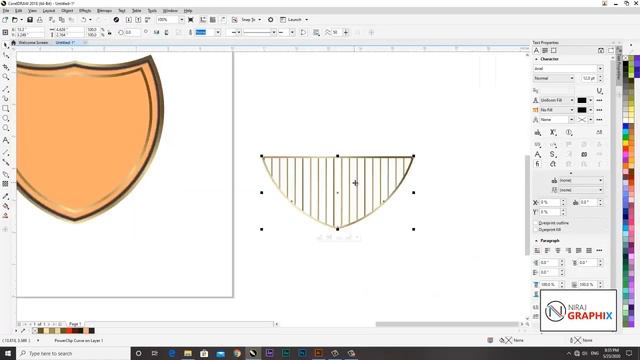Image resolution: width=640 pixels, height=360 pixels.
Task: Select the Freehand tool
Action: (6, 89)
